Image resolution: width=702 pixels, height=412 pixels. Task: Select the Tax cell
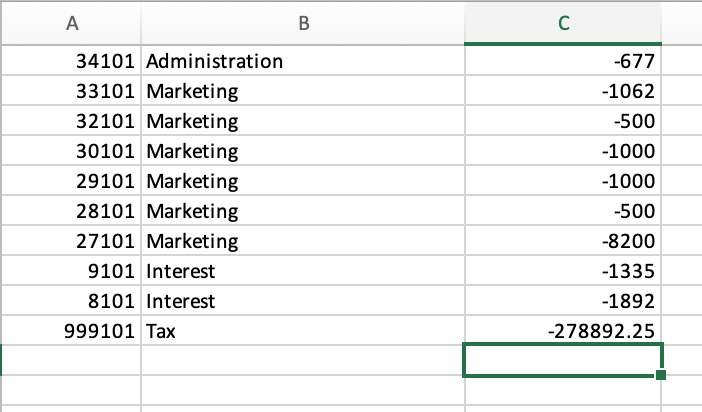303,330
